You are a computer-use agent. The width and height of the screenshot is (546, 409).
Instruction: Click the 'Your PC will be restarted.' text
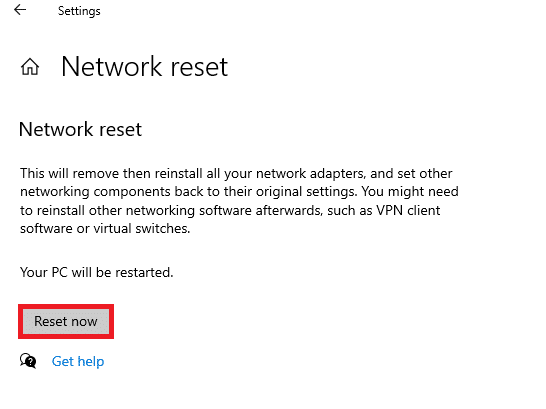[96, 272]
